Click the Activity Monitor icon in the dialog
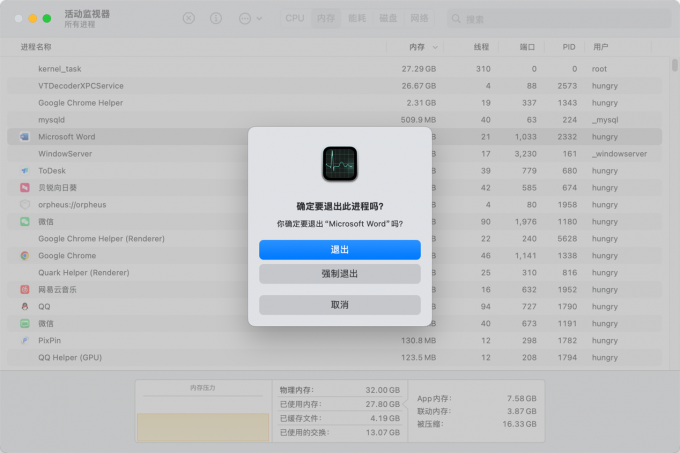Screen dimensions: 680x453 (339, 163)
